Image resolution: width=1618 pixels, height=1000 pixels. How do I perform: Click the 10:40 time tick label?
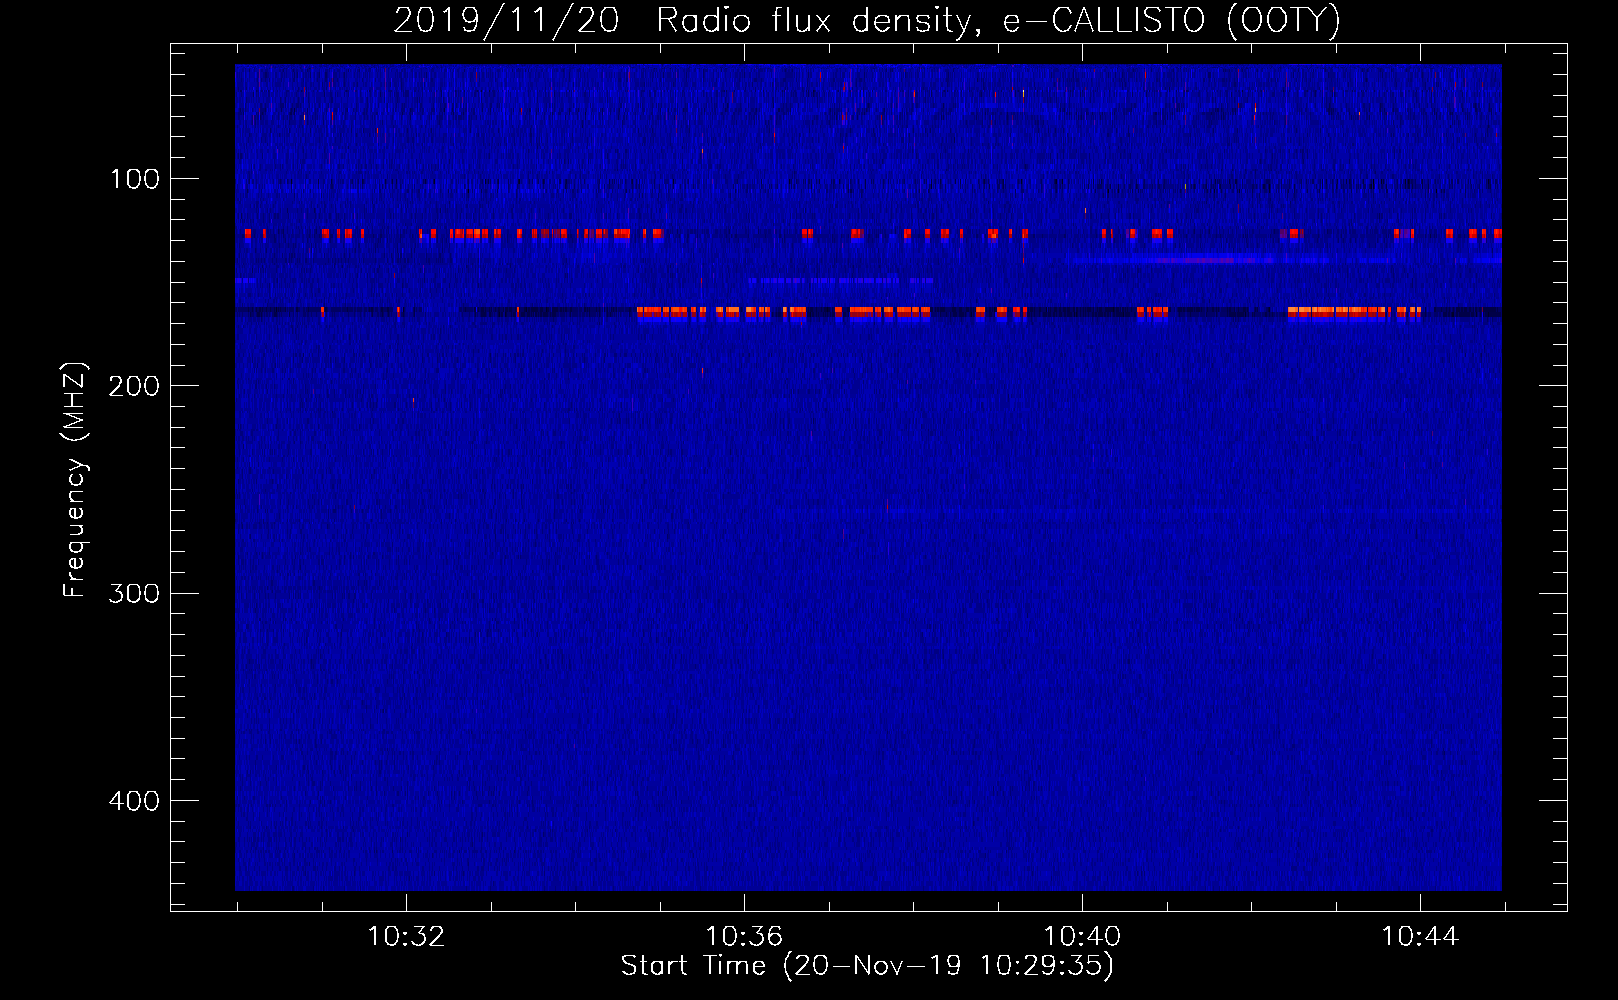coord(1082,937)
